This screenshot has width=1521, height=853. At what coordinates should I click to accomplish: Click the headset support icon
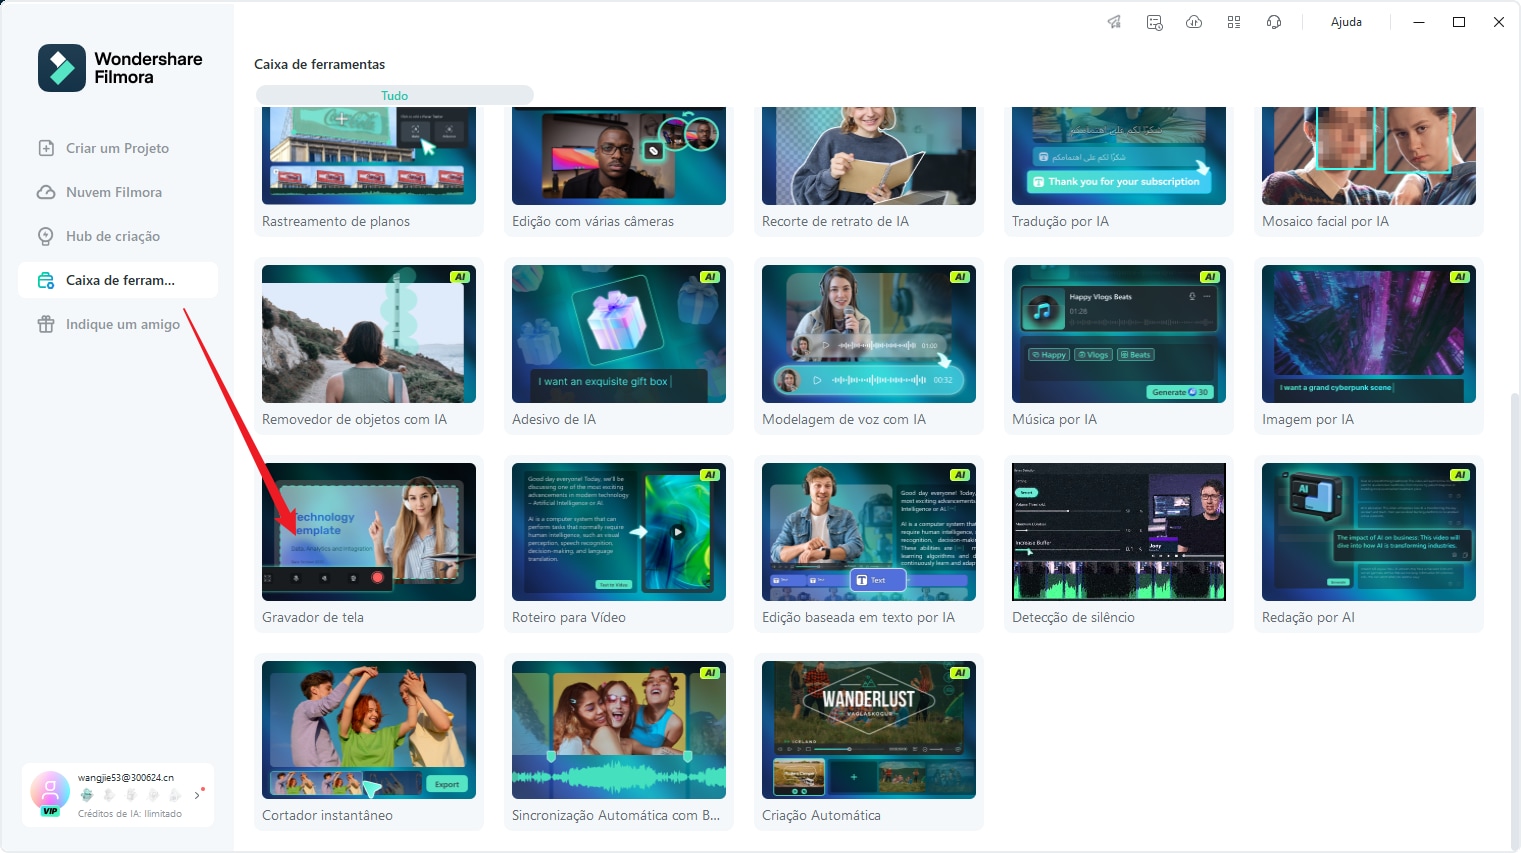[x=1274, y=22]
